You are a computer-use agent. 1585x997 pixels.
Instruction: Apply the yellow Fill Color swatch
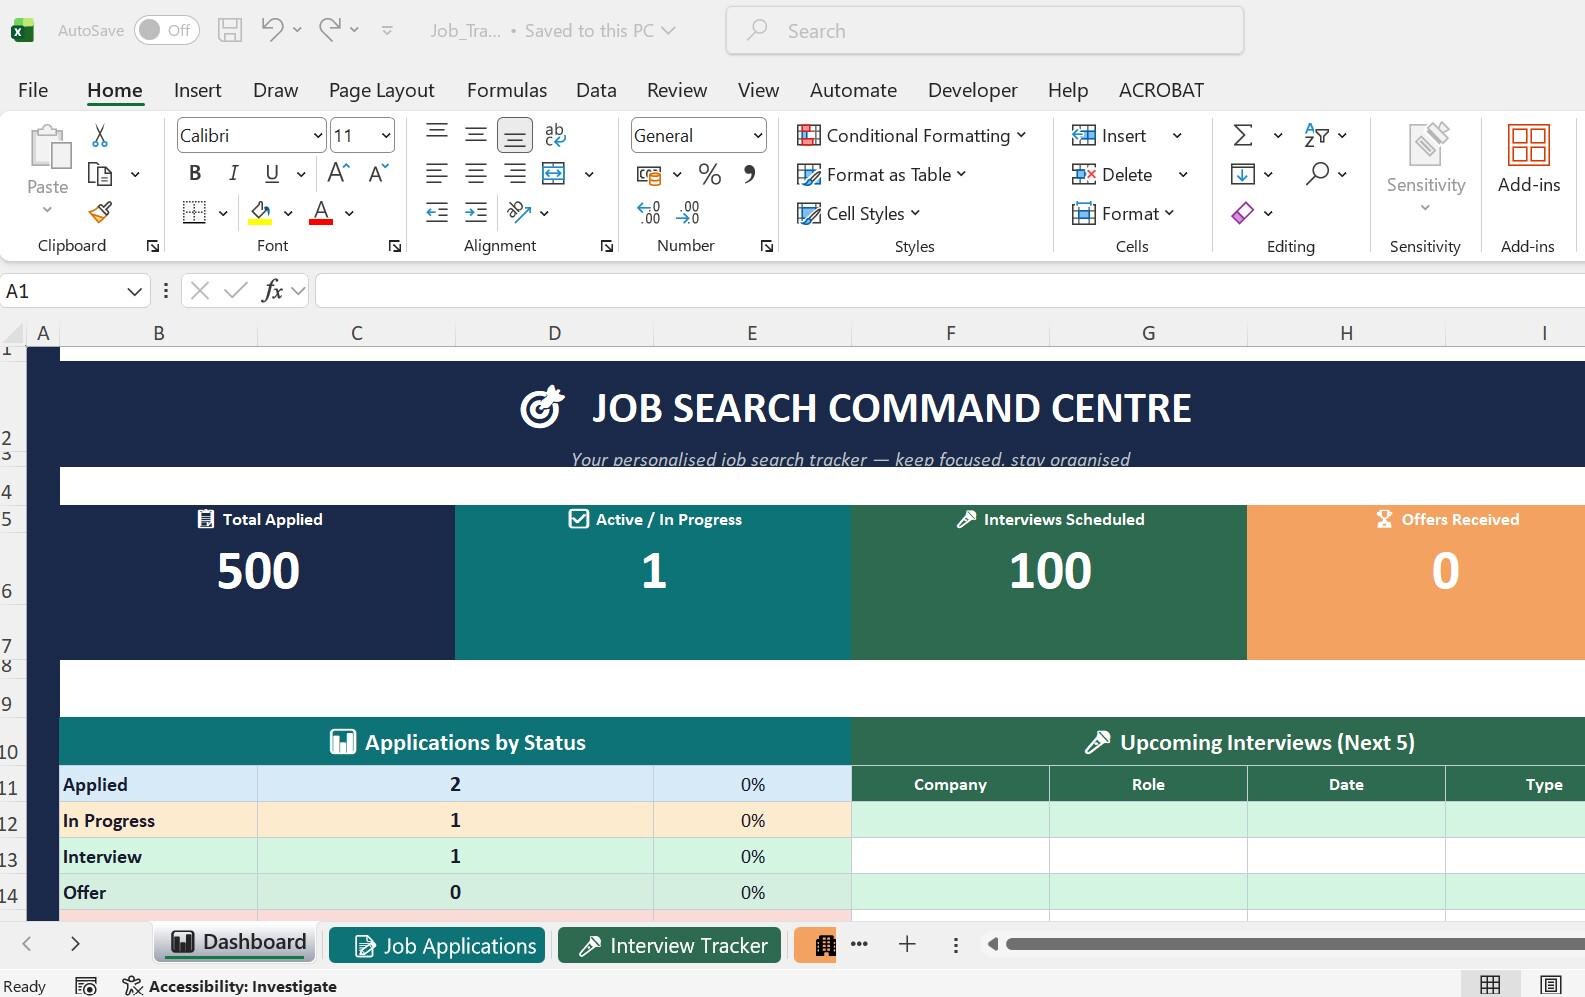(x=260, y=212)
